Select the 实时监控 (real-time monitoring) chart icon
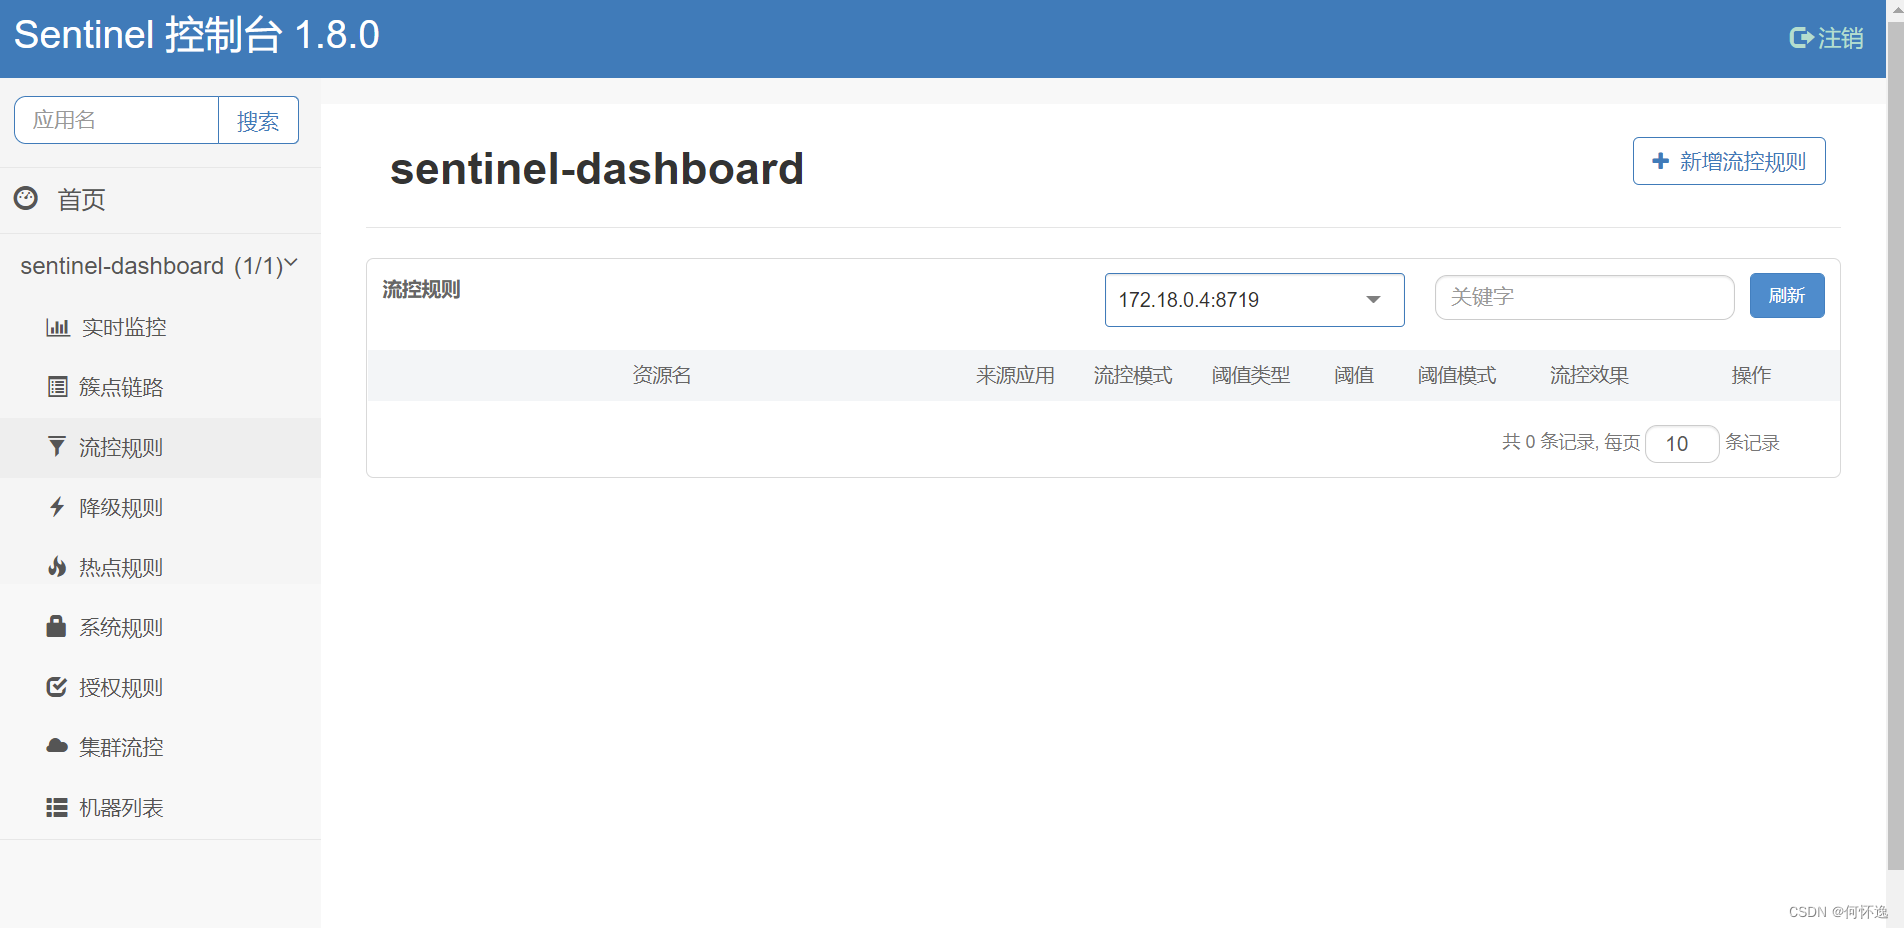 (x=57, y=326)
